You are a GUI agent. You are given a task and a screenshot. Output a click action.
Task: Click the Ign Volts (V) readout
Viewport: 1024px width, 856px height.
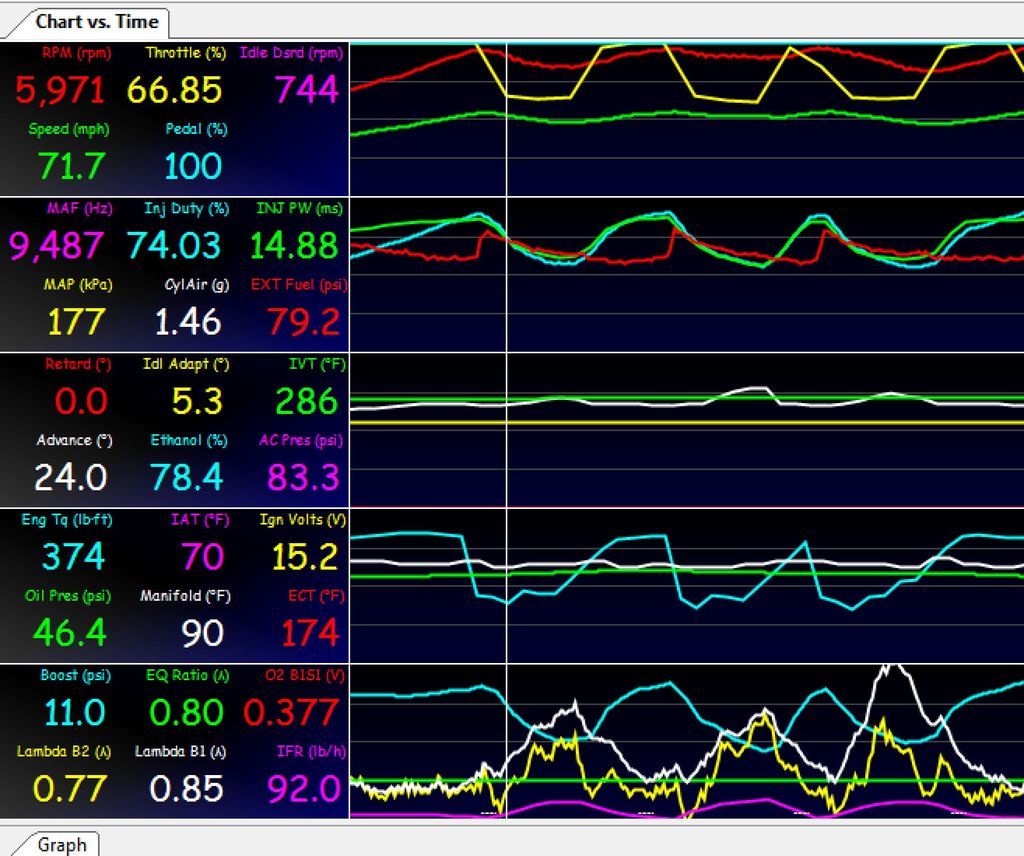coord(300,556)
